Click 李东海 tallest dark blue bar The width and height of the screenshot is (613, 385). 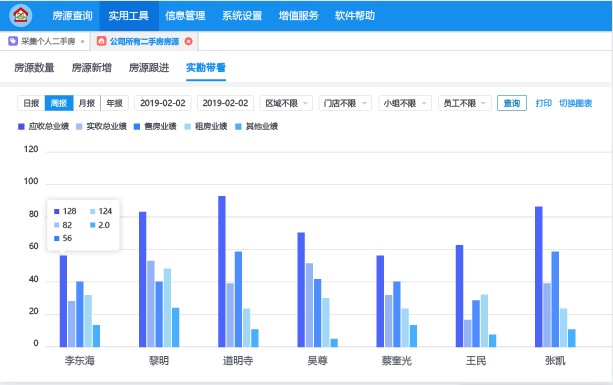click(x=63, y=301)
